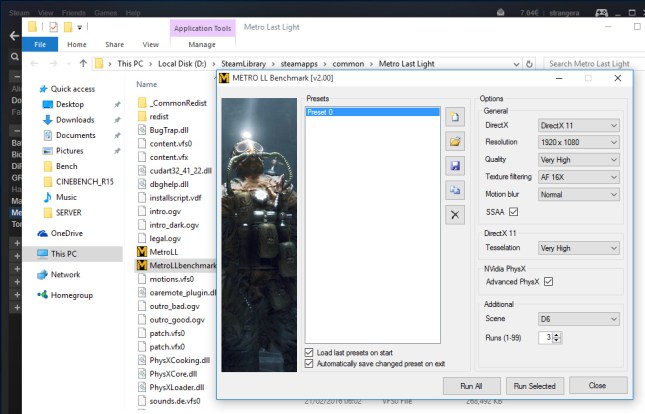This screenshot has height=414, width=645.
Task: Delete preset with the X icon
Action: [x=456, y=213]
